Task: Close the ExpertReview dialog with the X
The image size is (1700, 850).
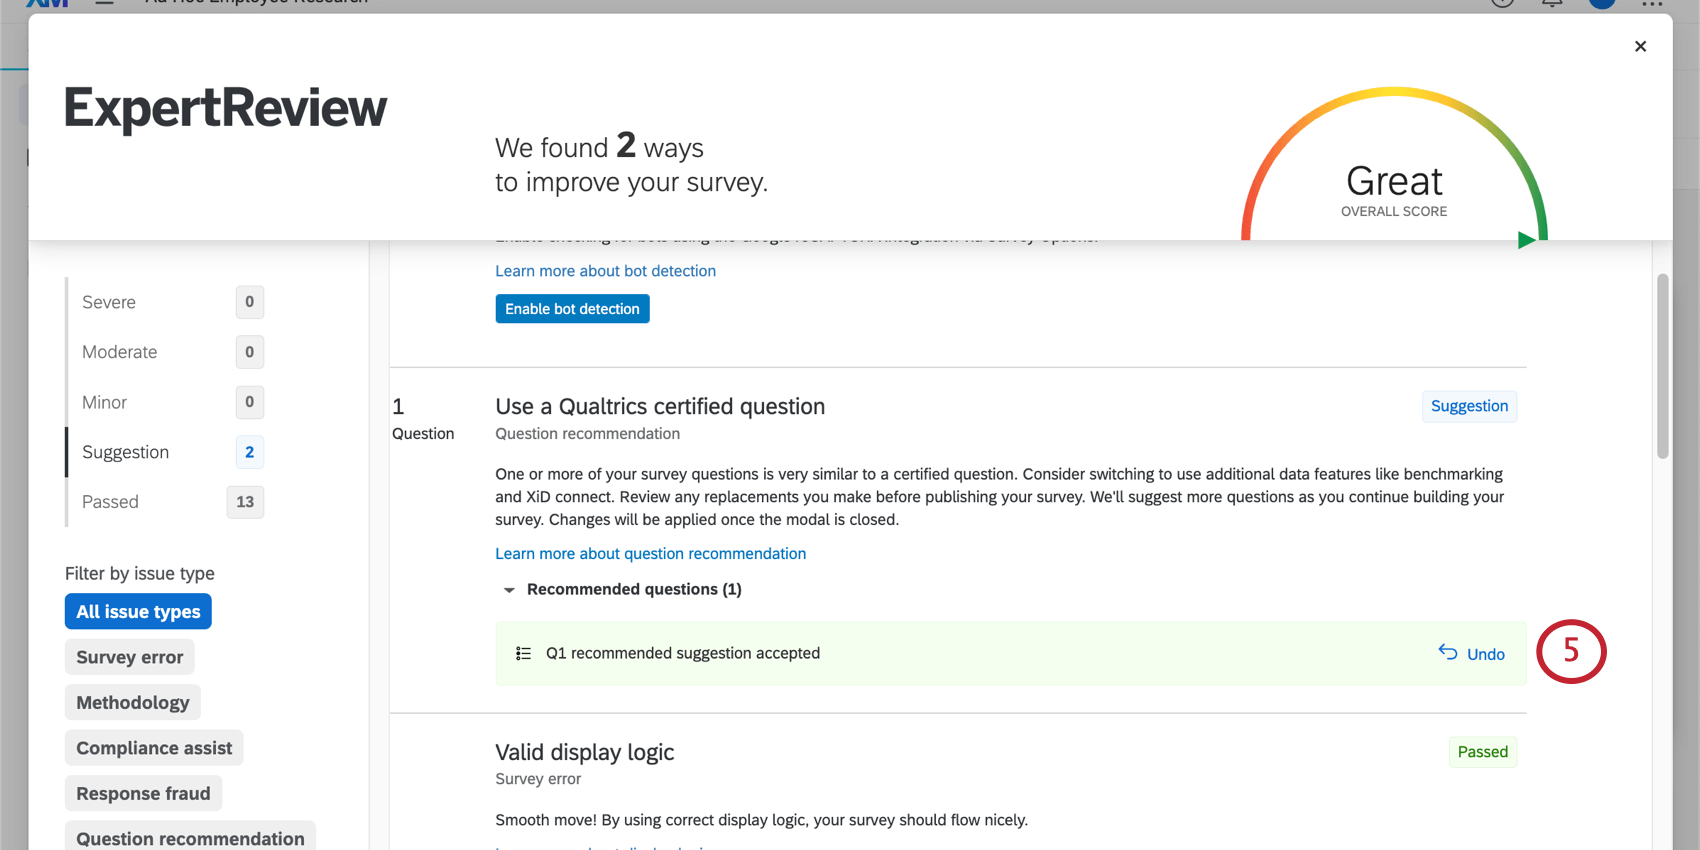Action: tap(1640, 46)
